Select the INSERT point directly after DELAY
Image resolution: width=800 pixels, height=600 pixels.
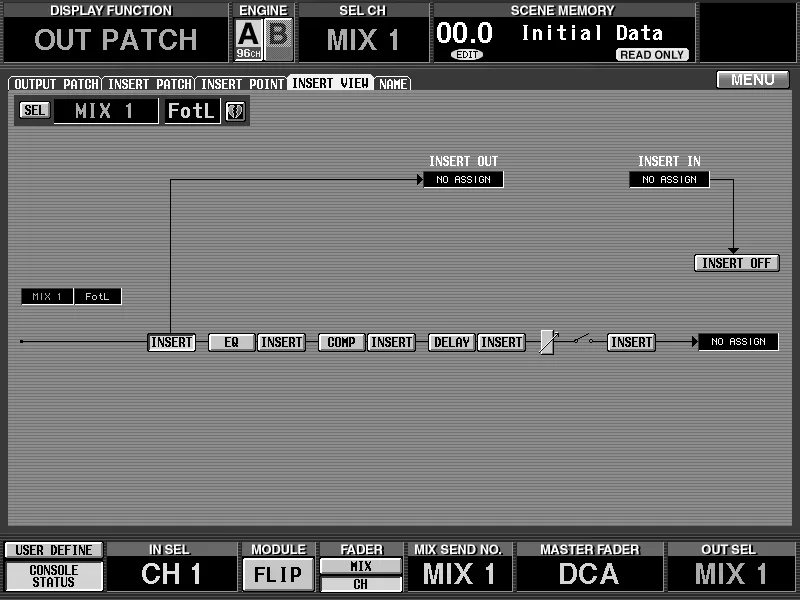coord(502,342)
